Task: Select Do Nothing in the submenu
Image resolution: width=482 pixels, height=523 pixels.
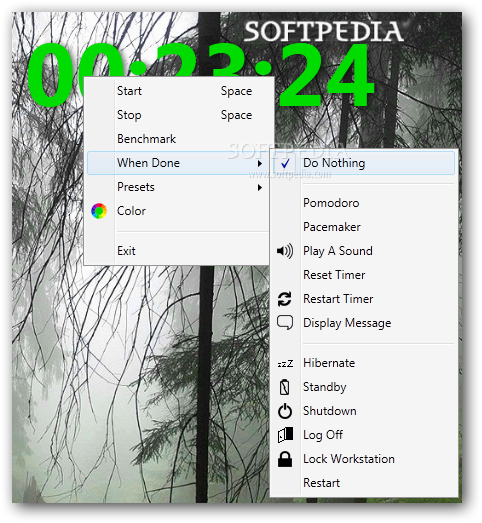Action: click(x=364, y=163)
